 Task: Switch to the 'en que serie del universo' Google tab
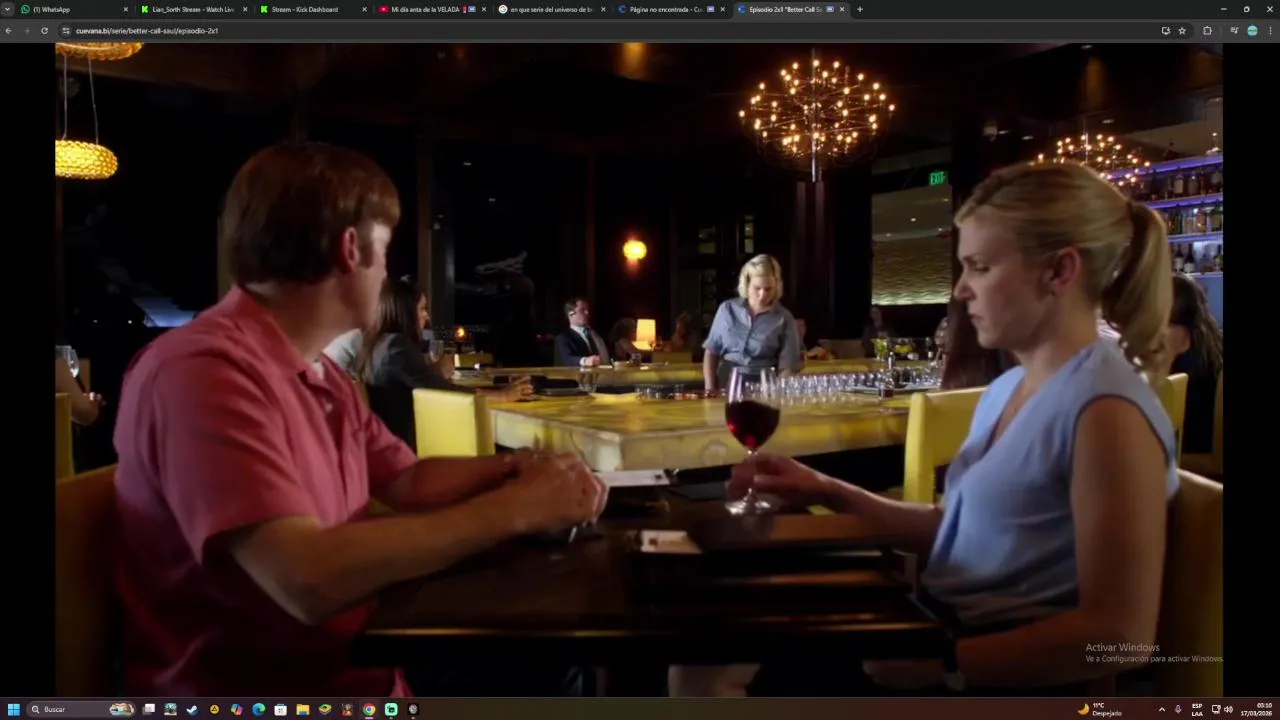[552, 9]
